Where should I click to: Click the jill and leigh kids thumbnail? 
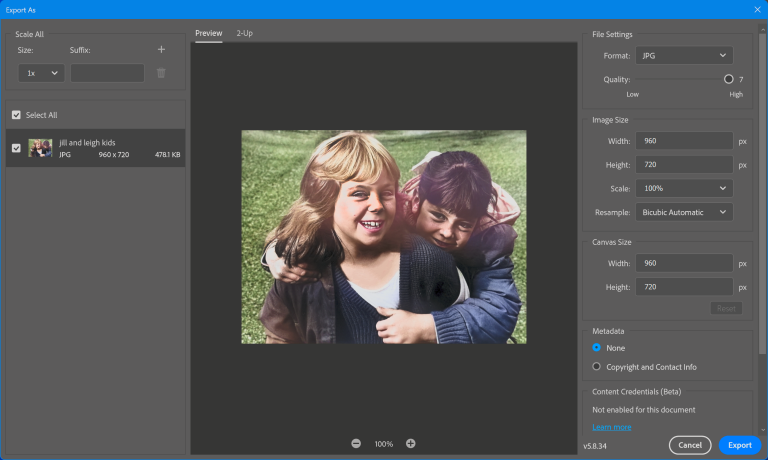click(x=40, y=148)
